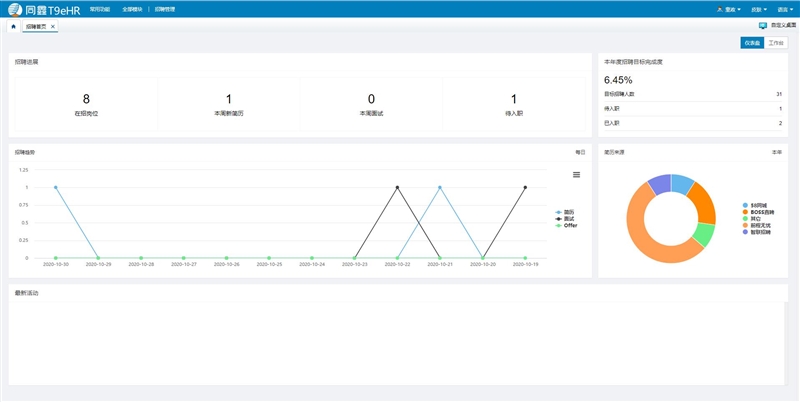Toggle BOSS直聘 in the donut legend

(761, 212)
